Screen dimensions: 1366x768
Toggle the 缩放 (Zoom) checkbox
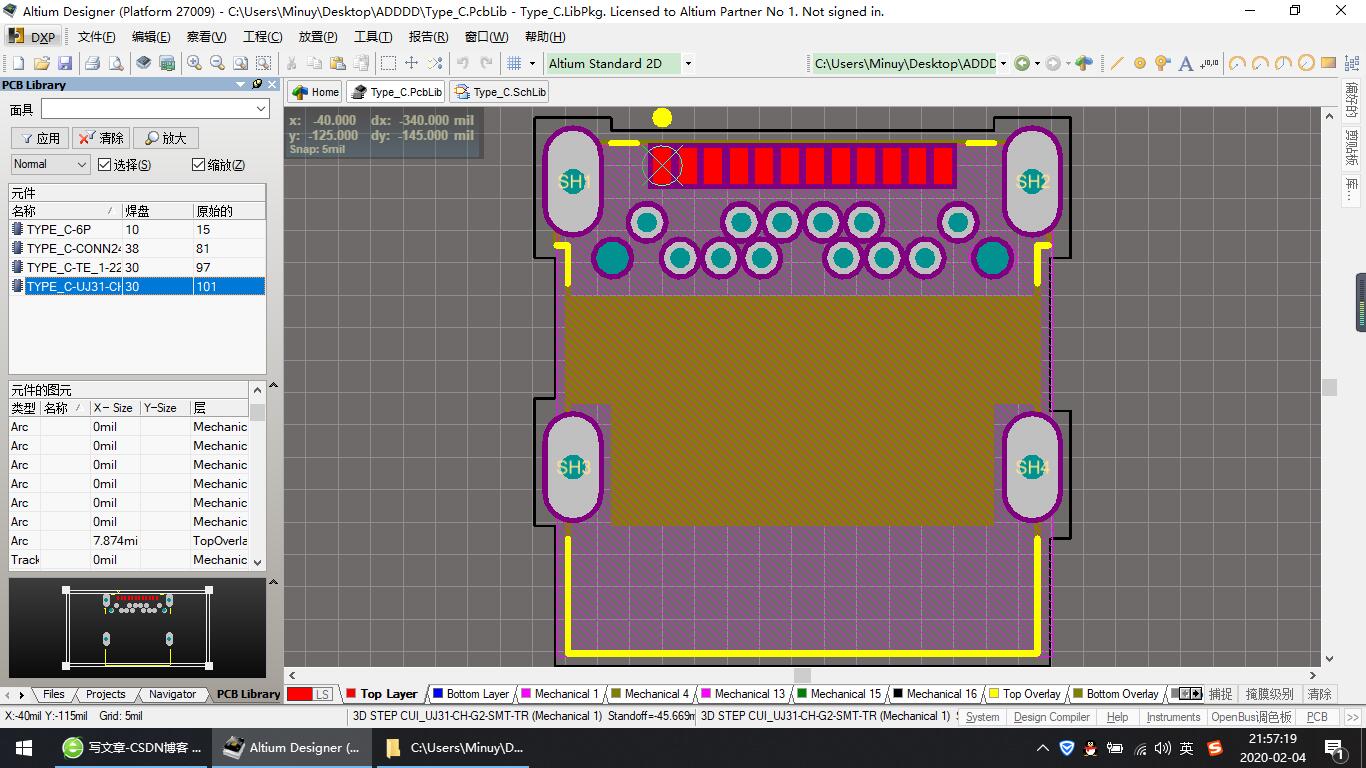198,164
